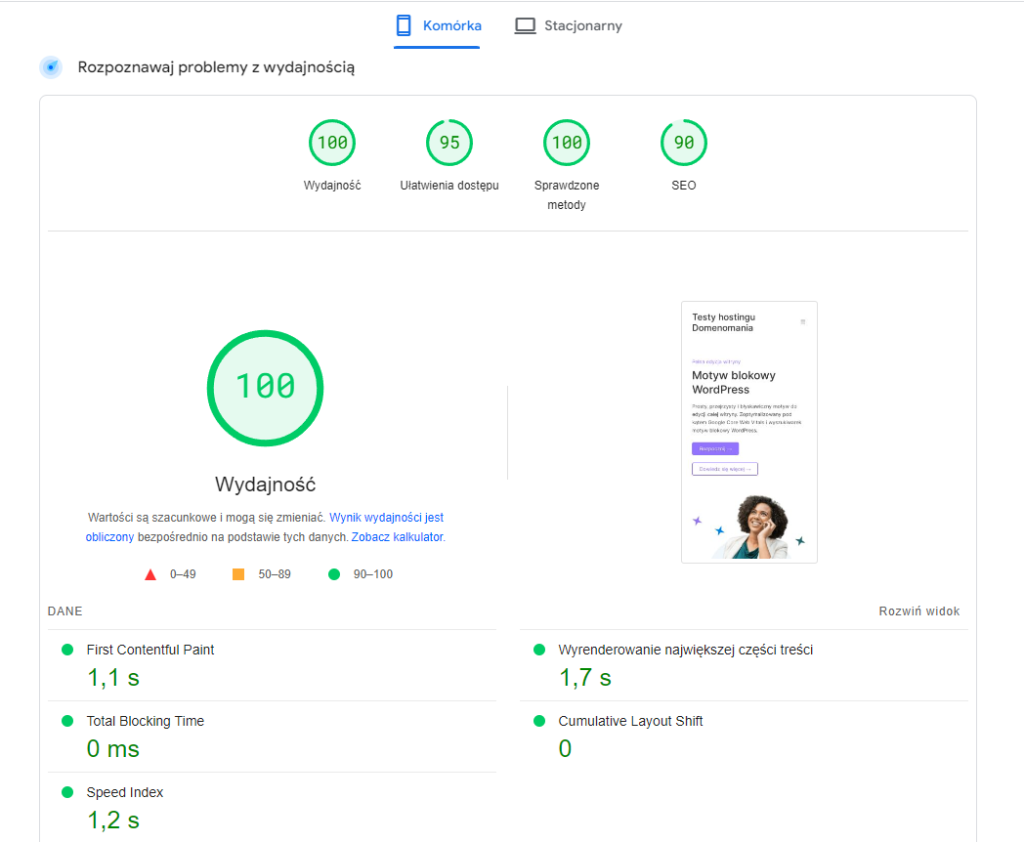Click the blue performance diagnosis radar icon
Viewport: 1024px width, 842px height.
51,67
